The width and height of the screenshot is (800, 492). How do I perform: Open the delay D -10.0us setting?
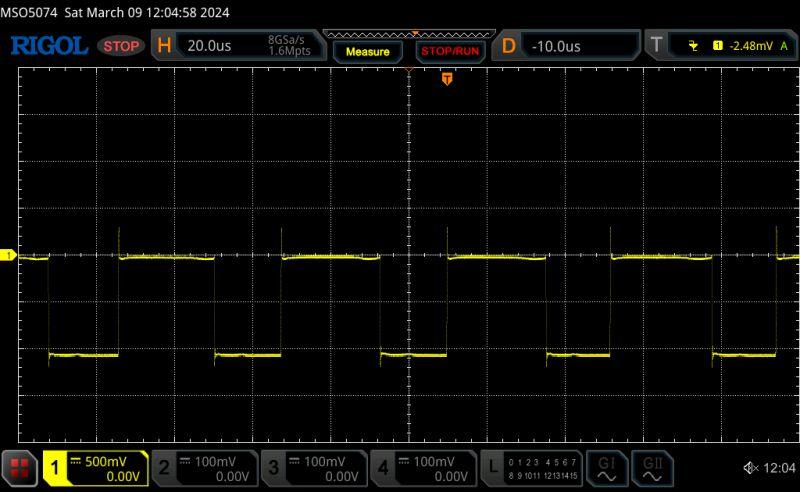pyautogui.click(x=568, y=46)
